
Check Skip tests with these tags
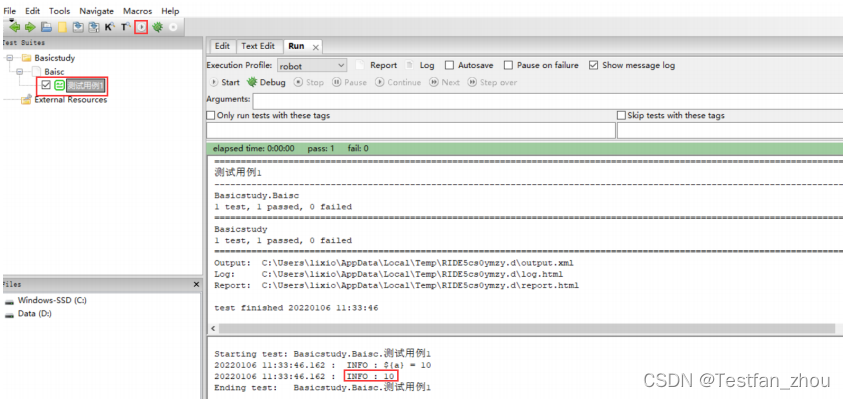pos(622,115)
